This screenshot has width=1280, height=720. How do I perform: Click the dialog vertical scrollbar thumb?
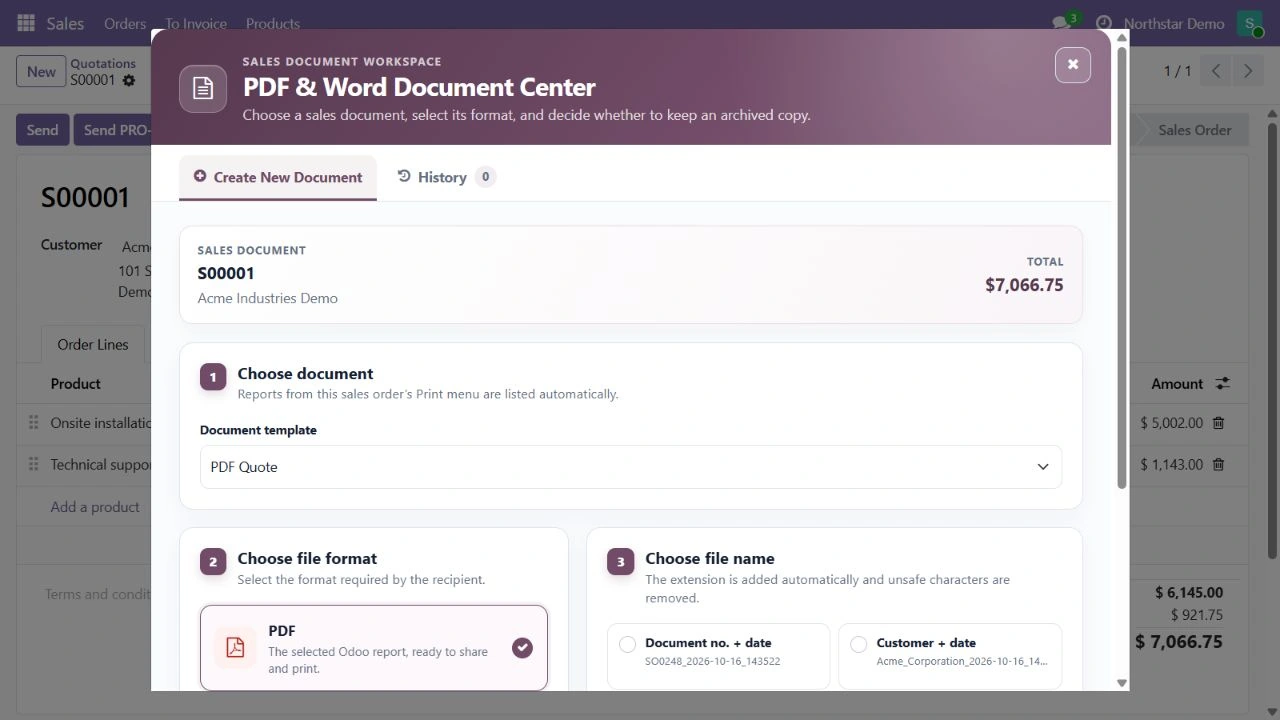[1122, 268]
